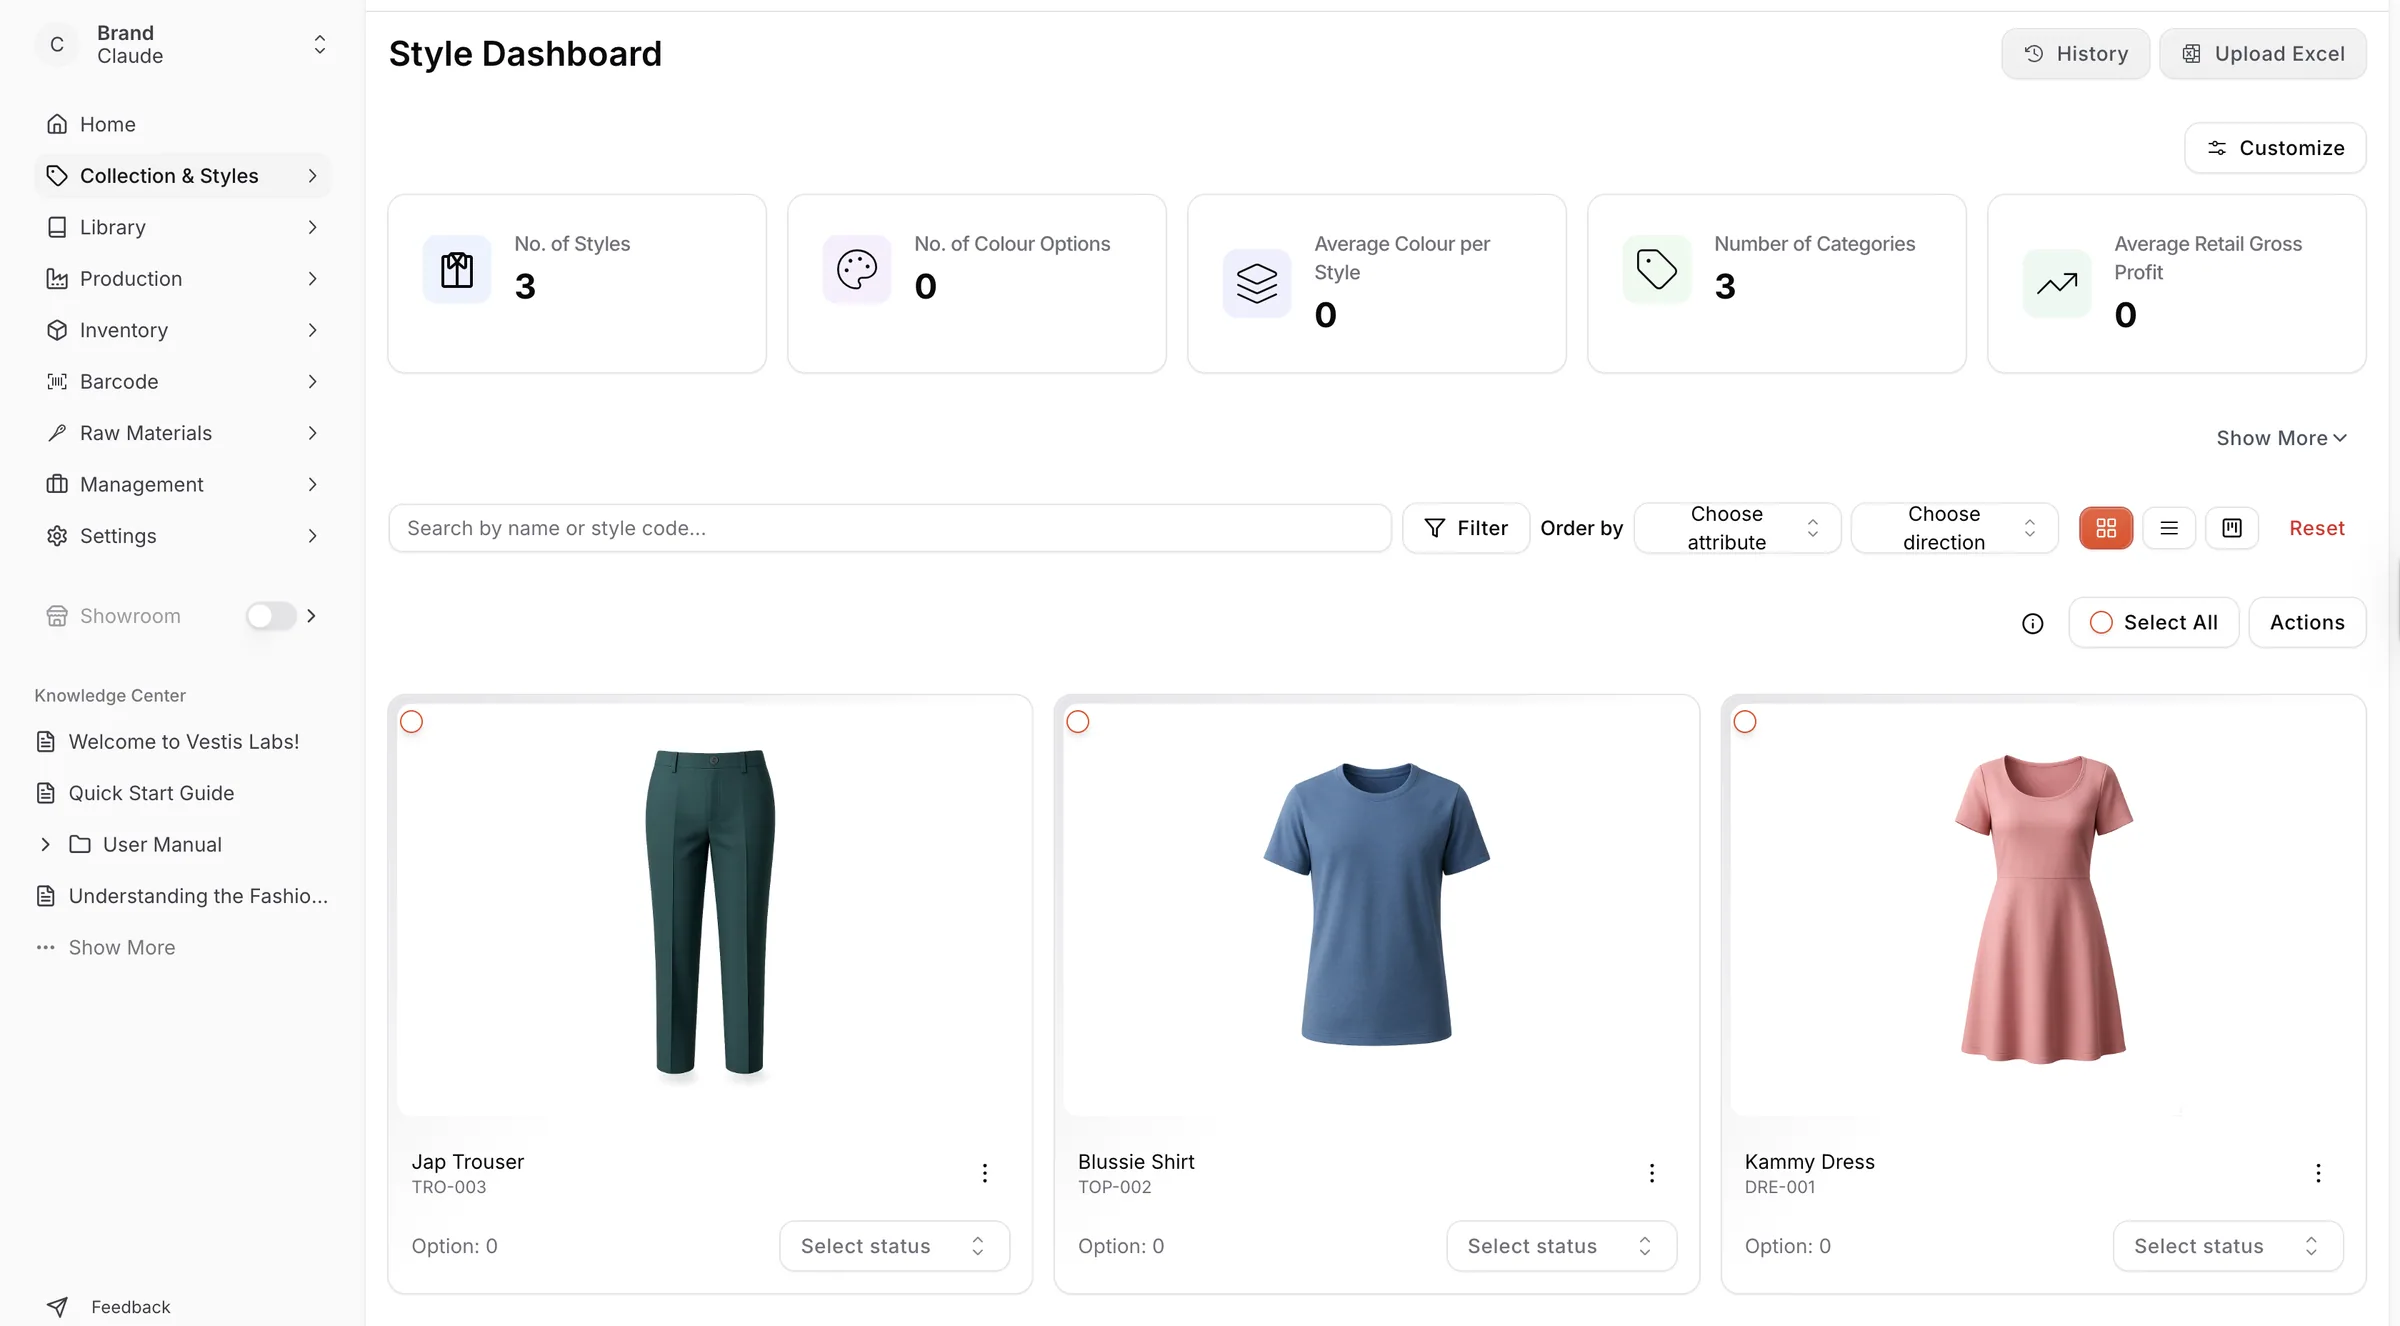Viewport: 2400px width, 1326px height.
Task: Open Select status for Kammy Dress
Action: 2228,1246
